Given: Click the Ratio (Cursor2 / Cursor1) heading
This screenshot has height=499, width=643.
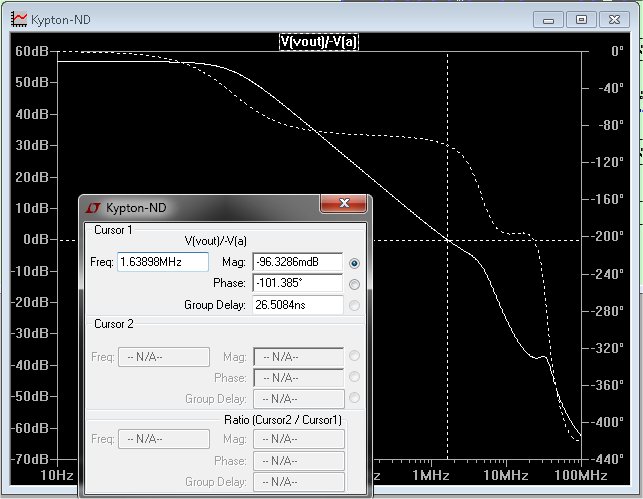Looking at the screenshot, I should (x=283, y=420).
